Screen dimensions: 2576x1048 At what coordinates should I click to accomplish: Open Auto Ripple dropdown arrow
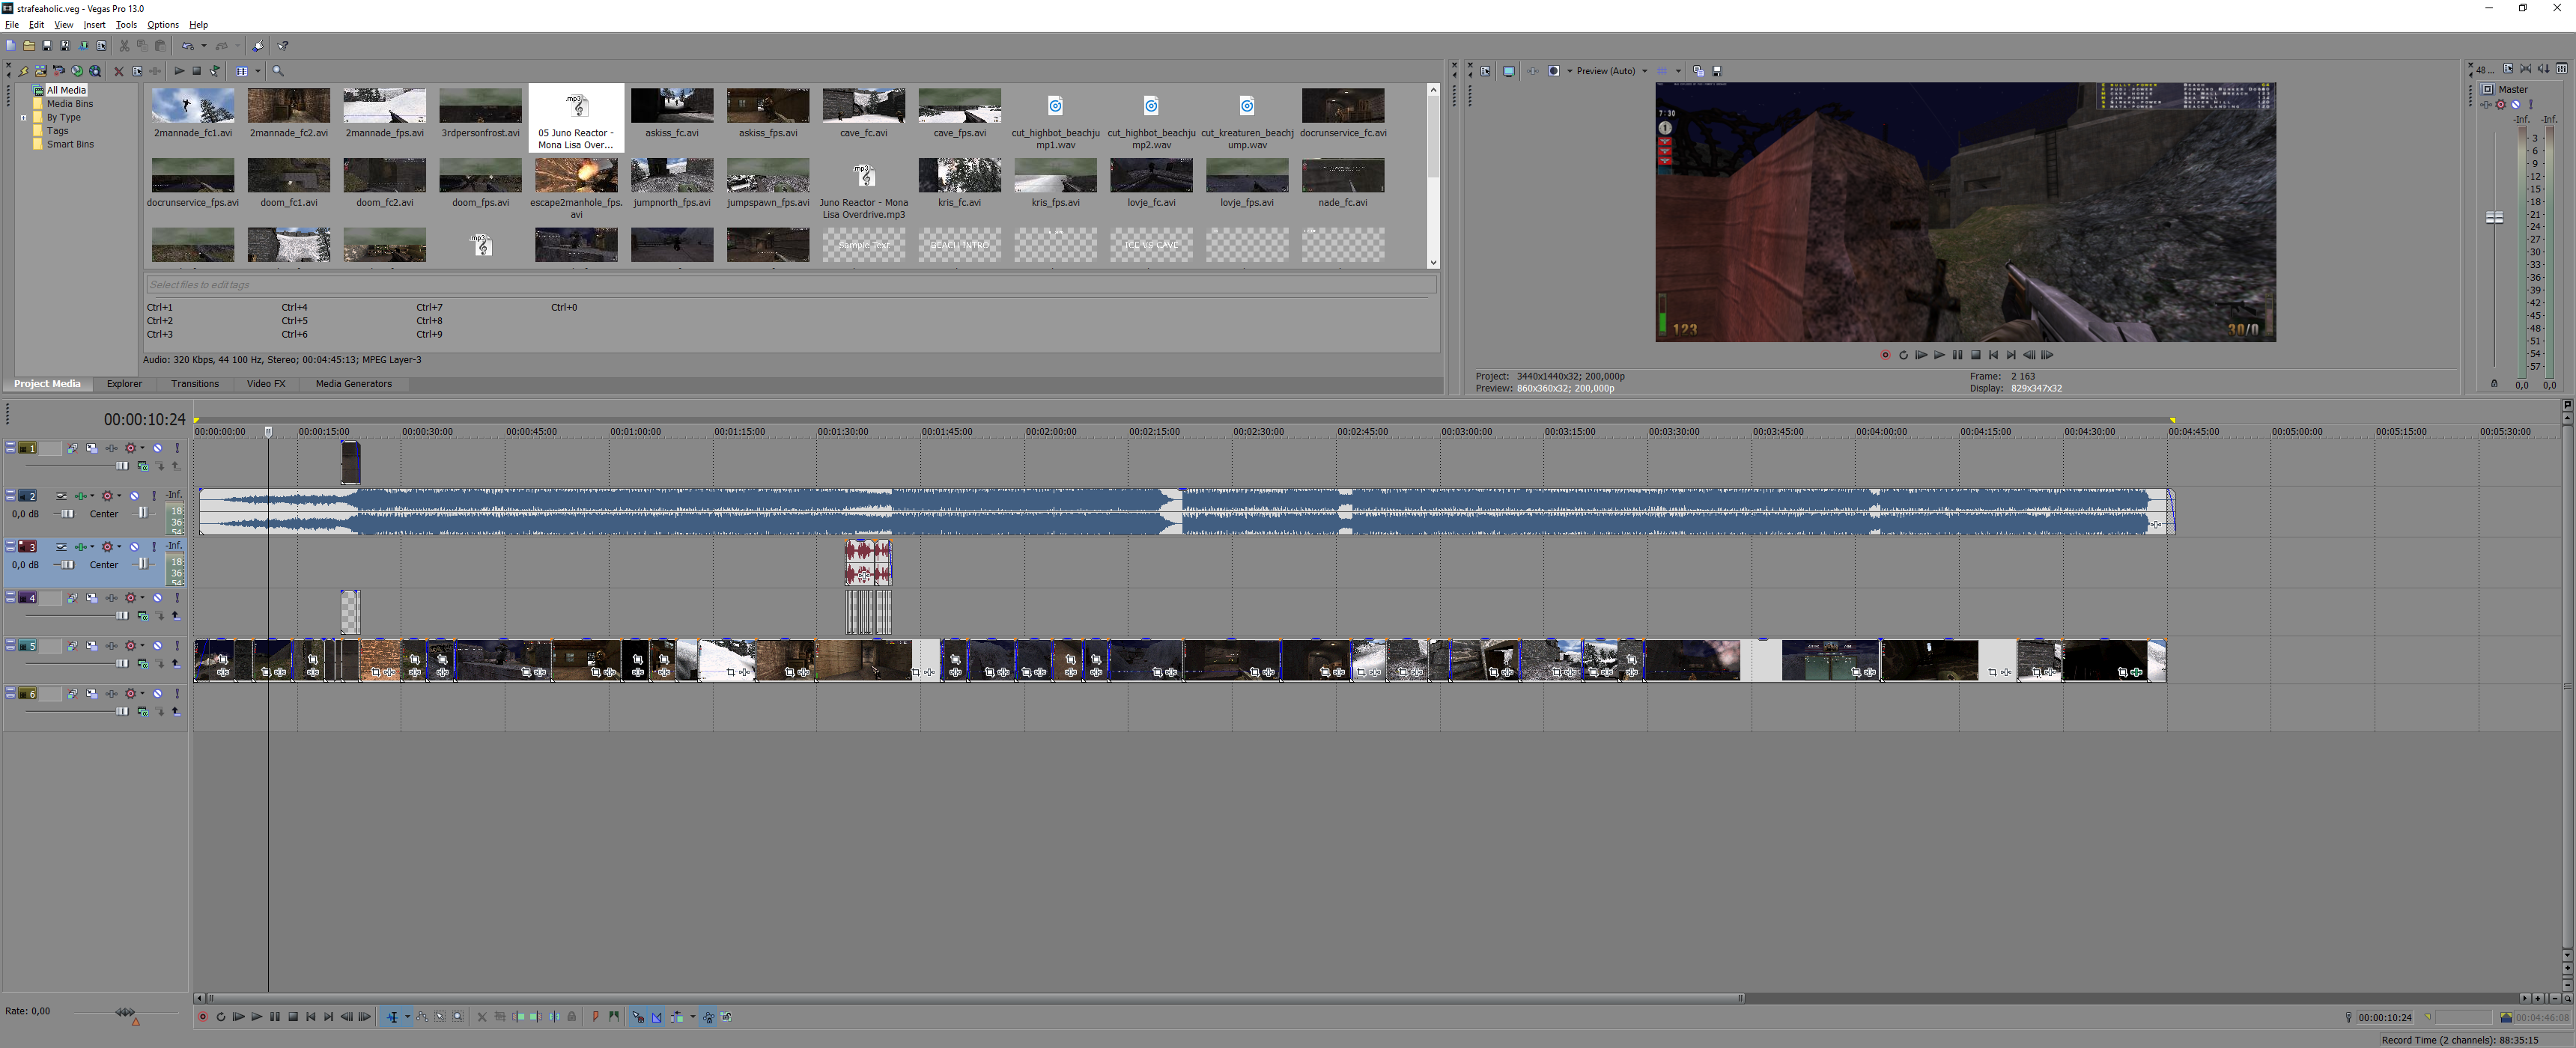click(693, 1017)
